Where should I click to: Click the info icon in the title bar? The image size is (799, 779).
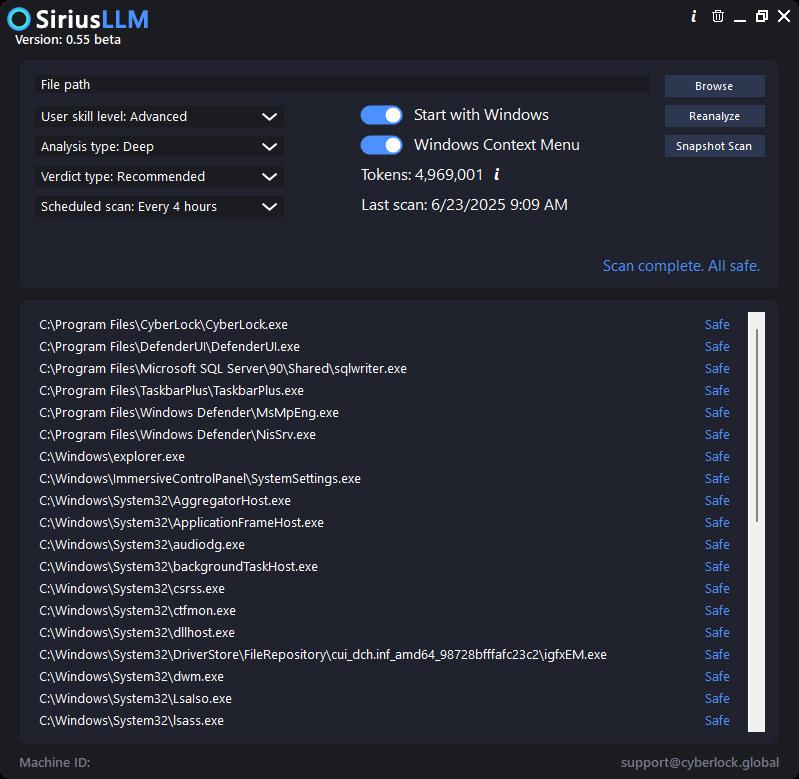coord(694,16)
